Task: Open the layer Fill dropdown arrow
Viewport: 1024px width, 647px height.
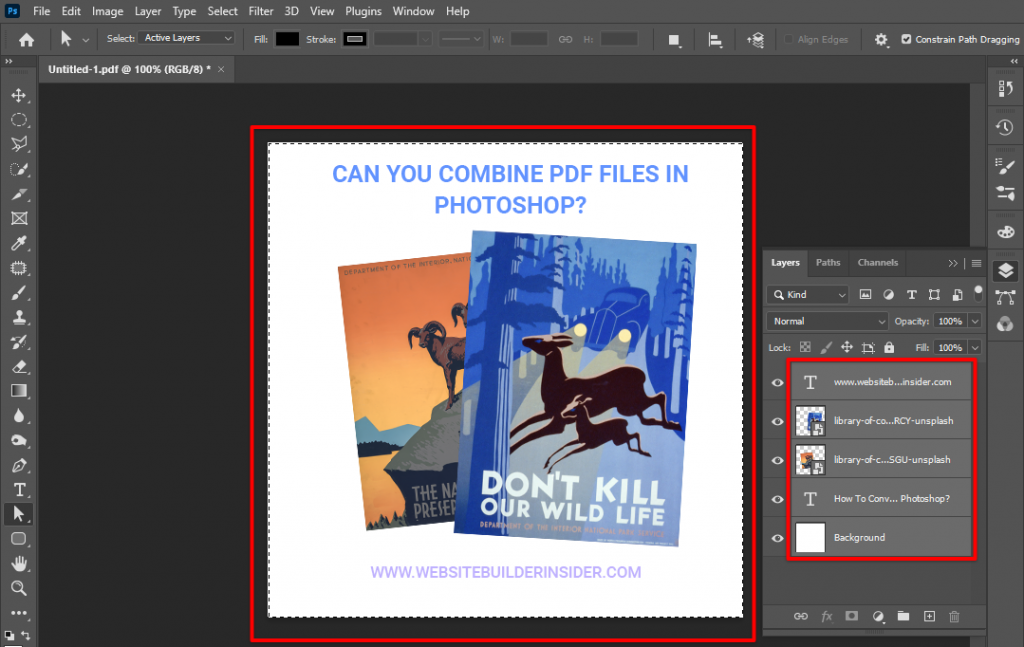Action: pos(974,347)
